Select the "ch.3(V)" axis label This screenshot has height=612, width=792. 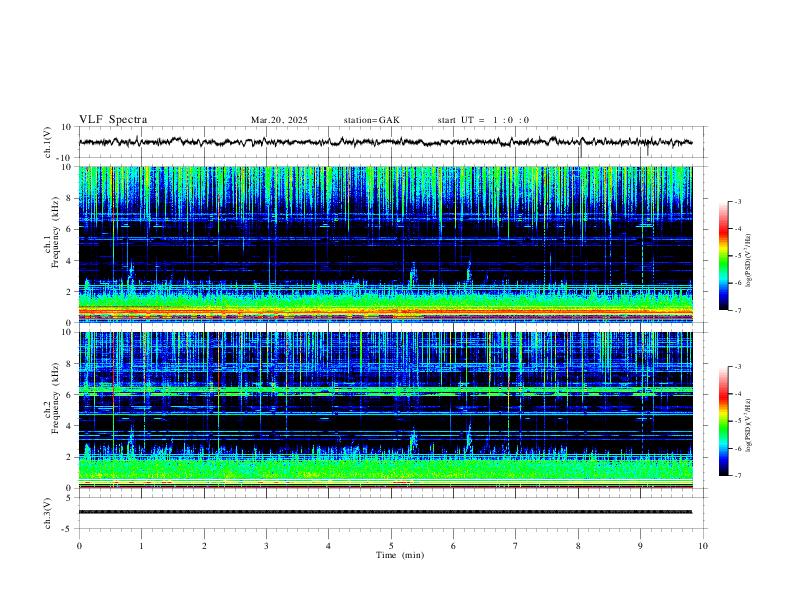(x=48, y=513)
